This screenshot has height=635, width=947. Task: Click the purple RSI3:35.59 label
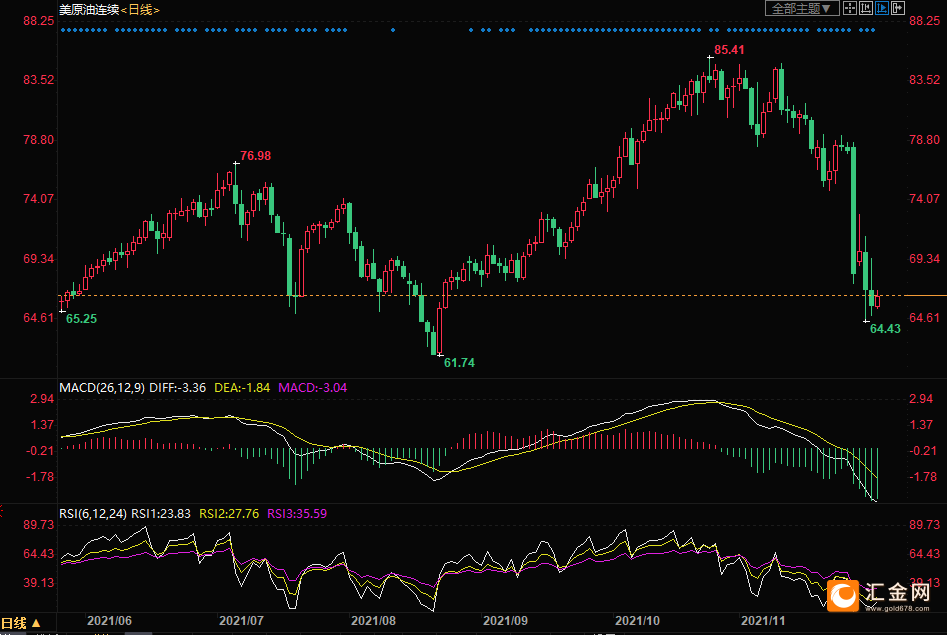coord(297,513)
